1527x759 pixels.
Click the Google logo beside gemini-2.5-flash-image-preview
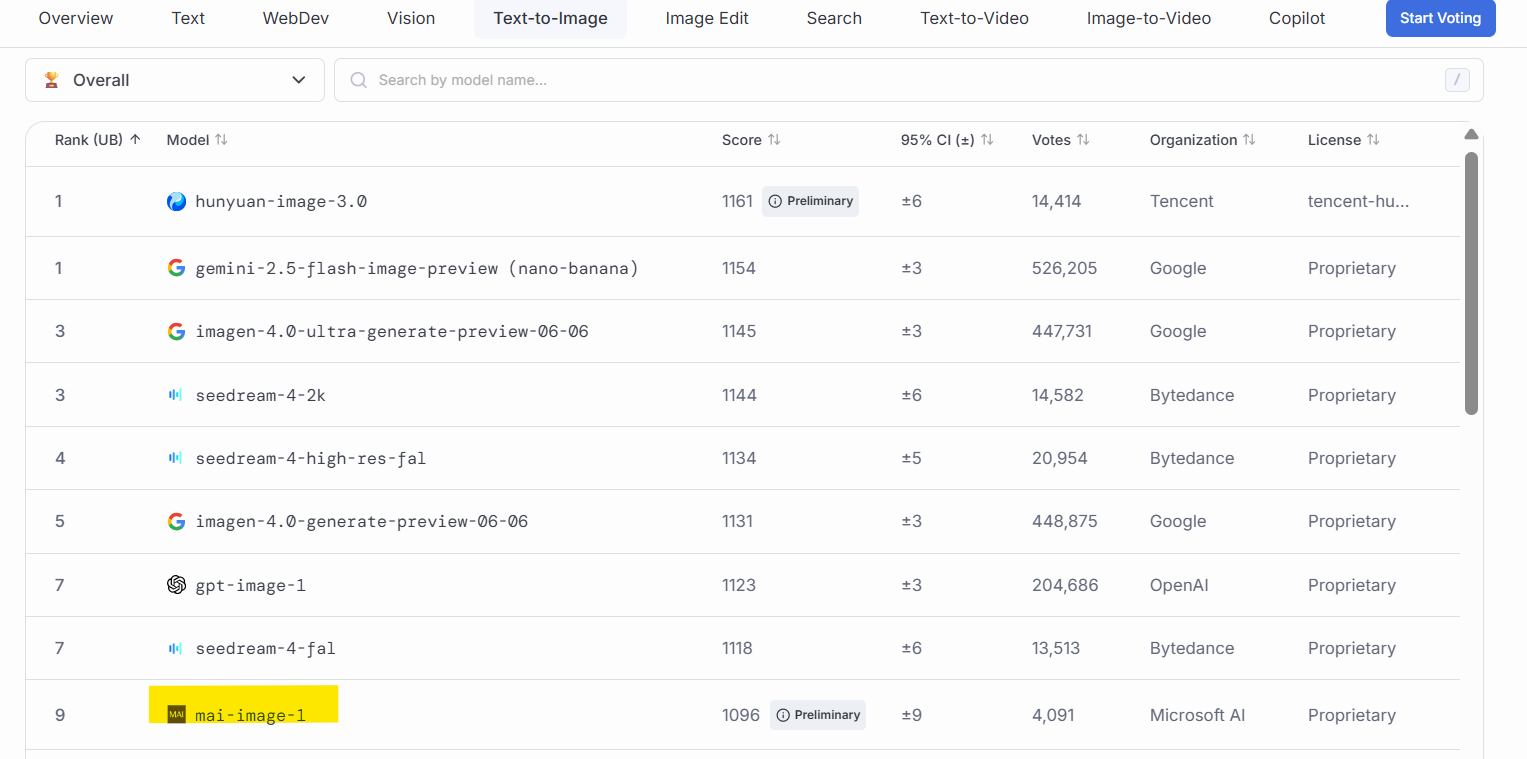click(176, 268)
